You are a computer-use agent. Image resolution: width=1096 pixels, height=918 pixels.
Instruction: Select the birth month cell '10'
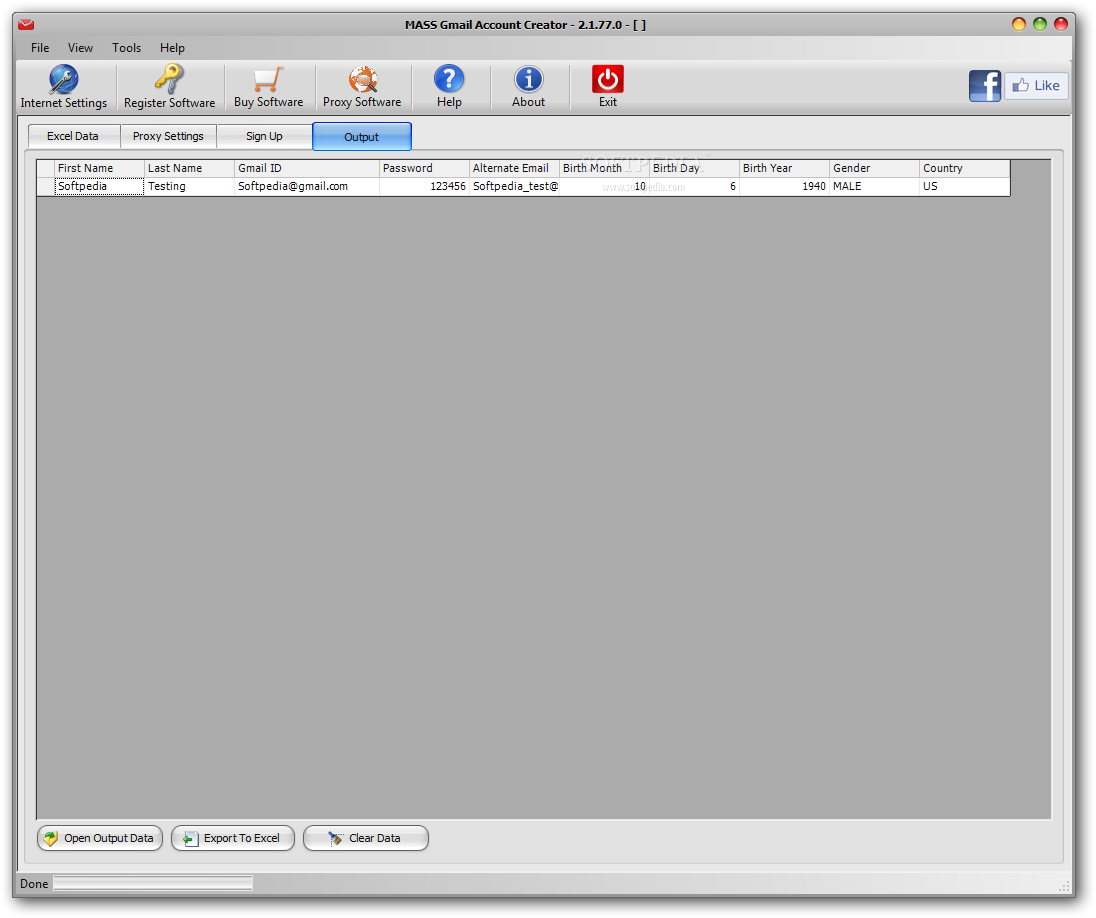click(x=605, y=187)
